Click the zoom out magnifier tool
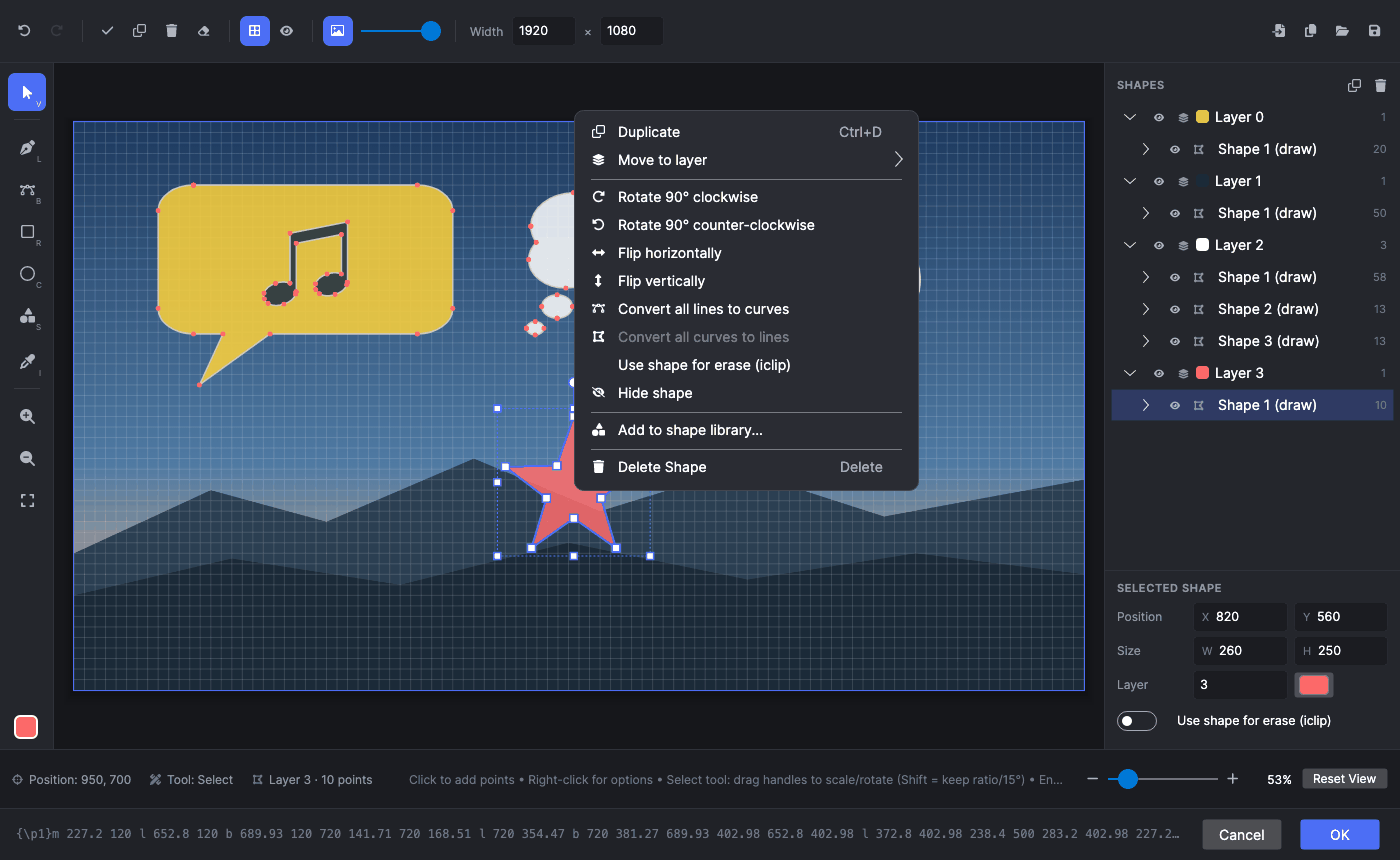The width and height of the screenshot is (1400, 860). coord(27,459)
